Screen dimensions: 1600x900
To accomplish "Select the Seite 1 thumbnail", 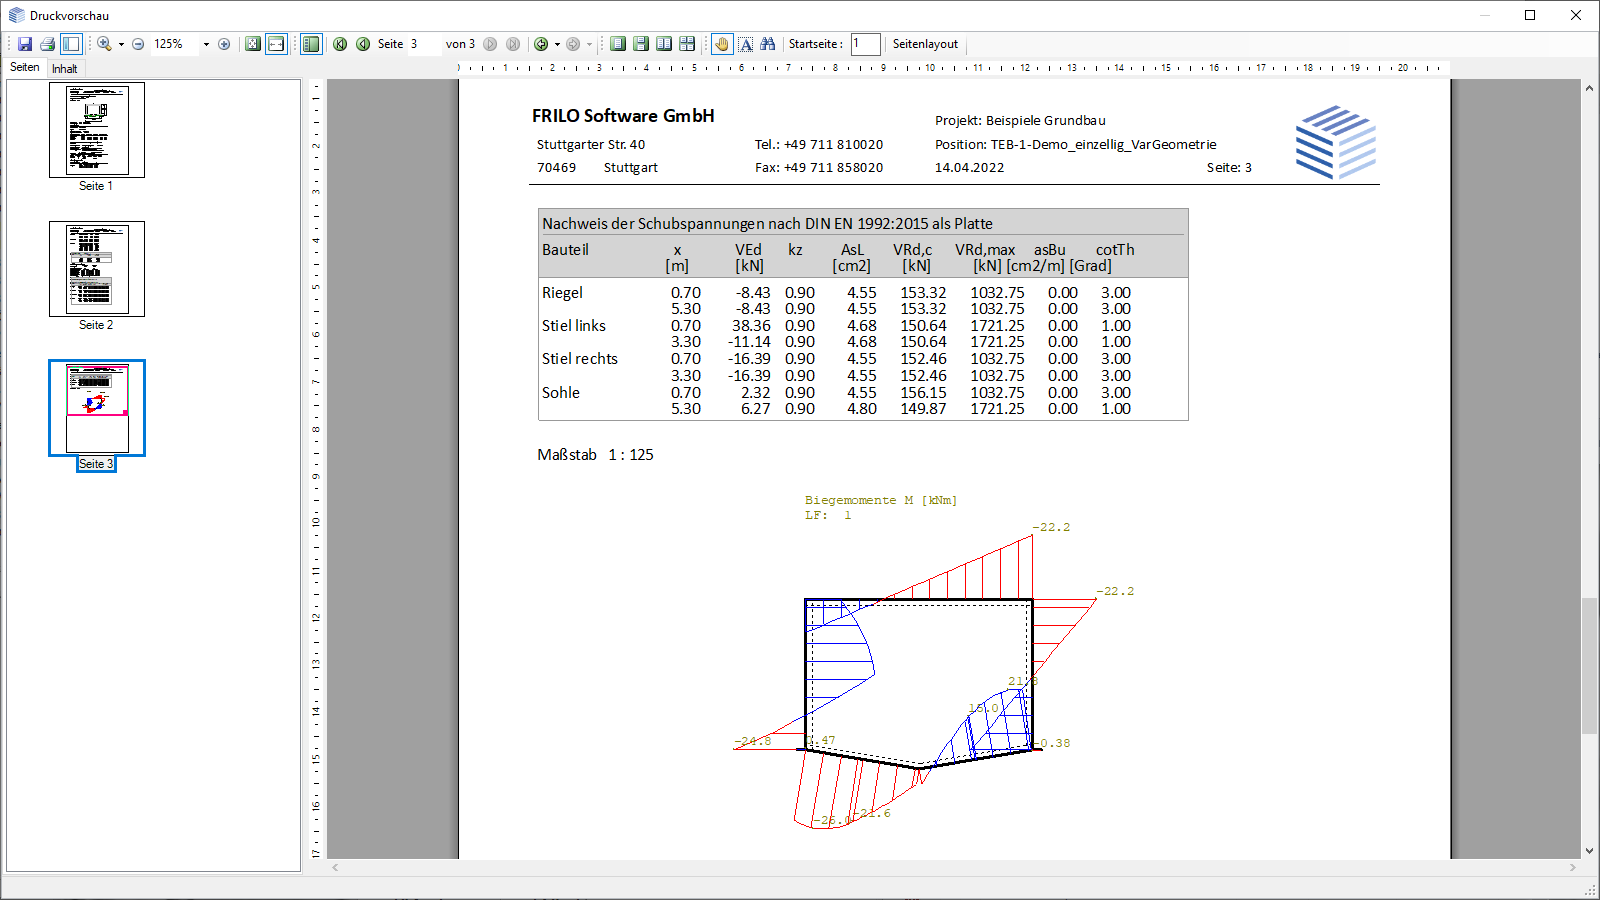I will click(x=97, y=130).
